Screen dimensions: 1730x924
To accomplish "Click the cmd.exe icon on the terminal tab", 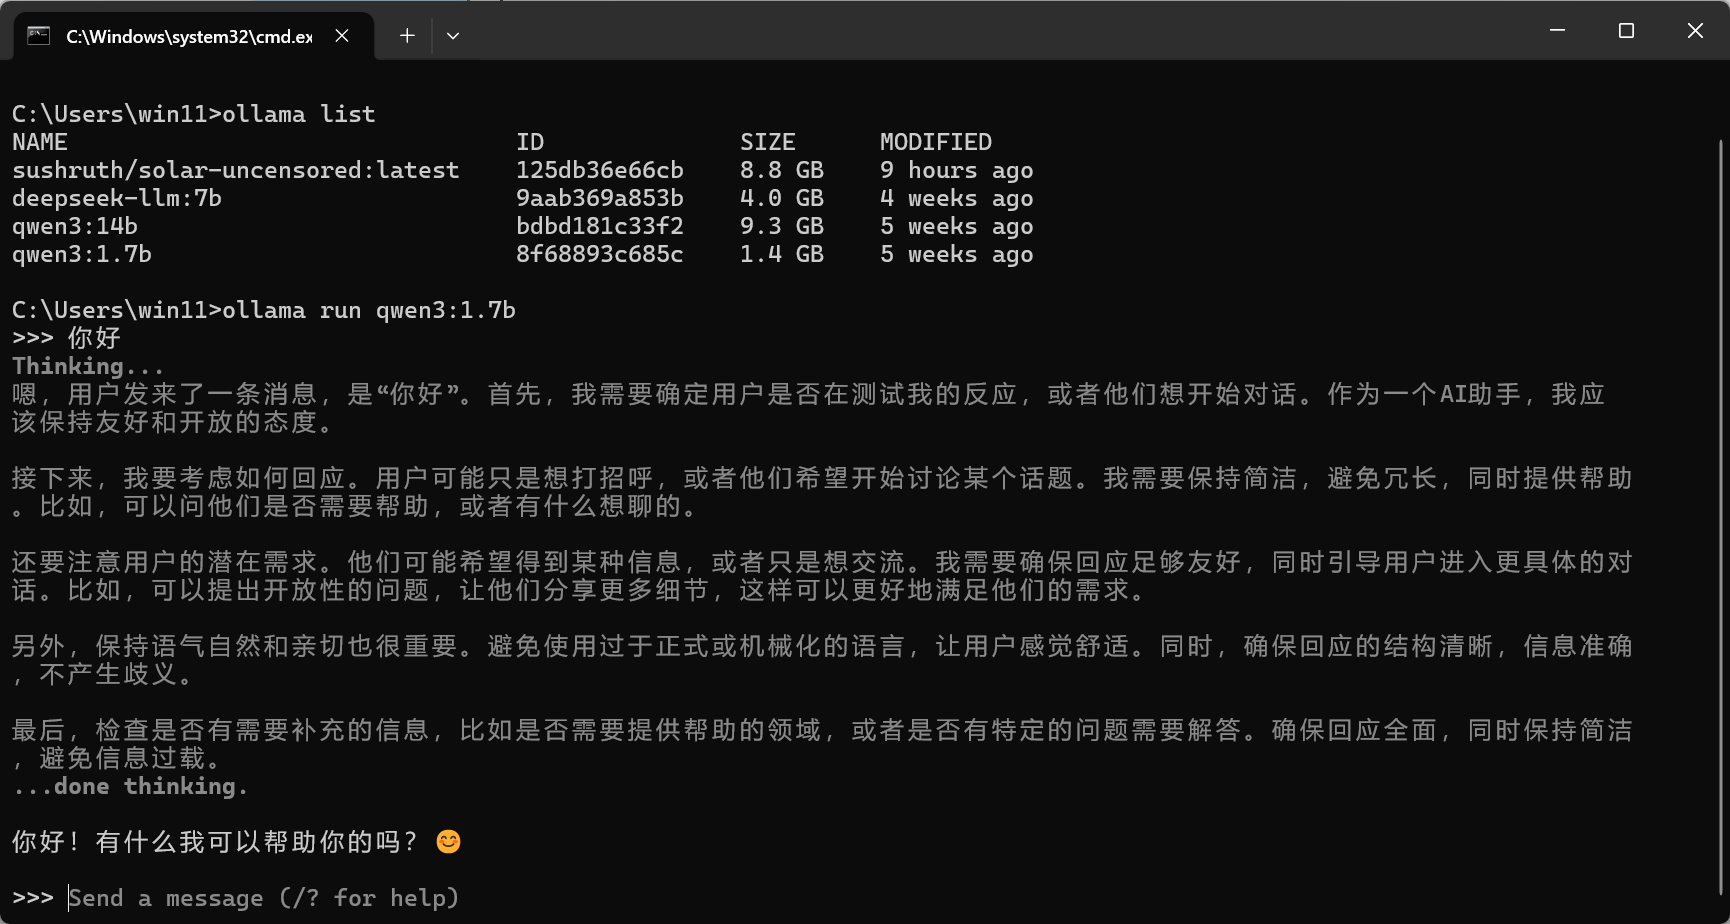I will tap(39, 34).
